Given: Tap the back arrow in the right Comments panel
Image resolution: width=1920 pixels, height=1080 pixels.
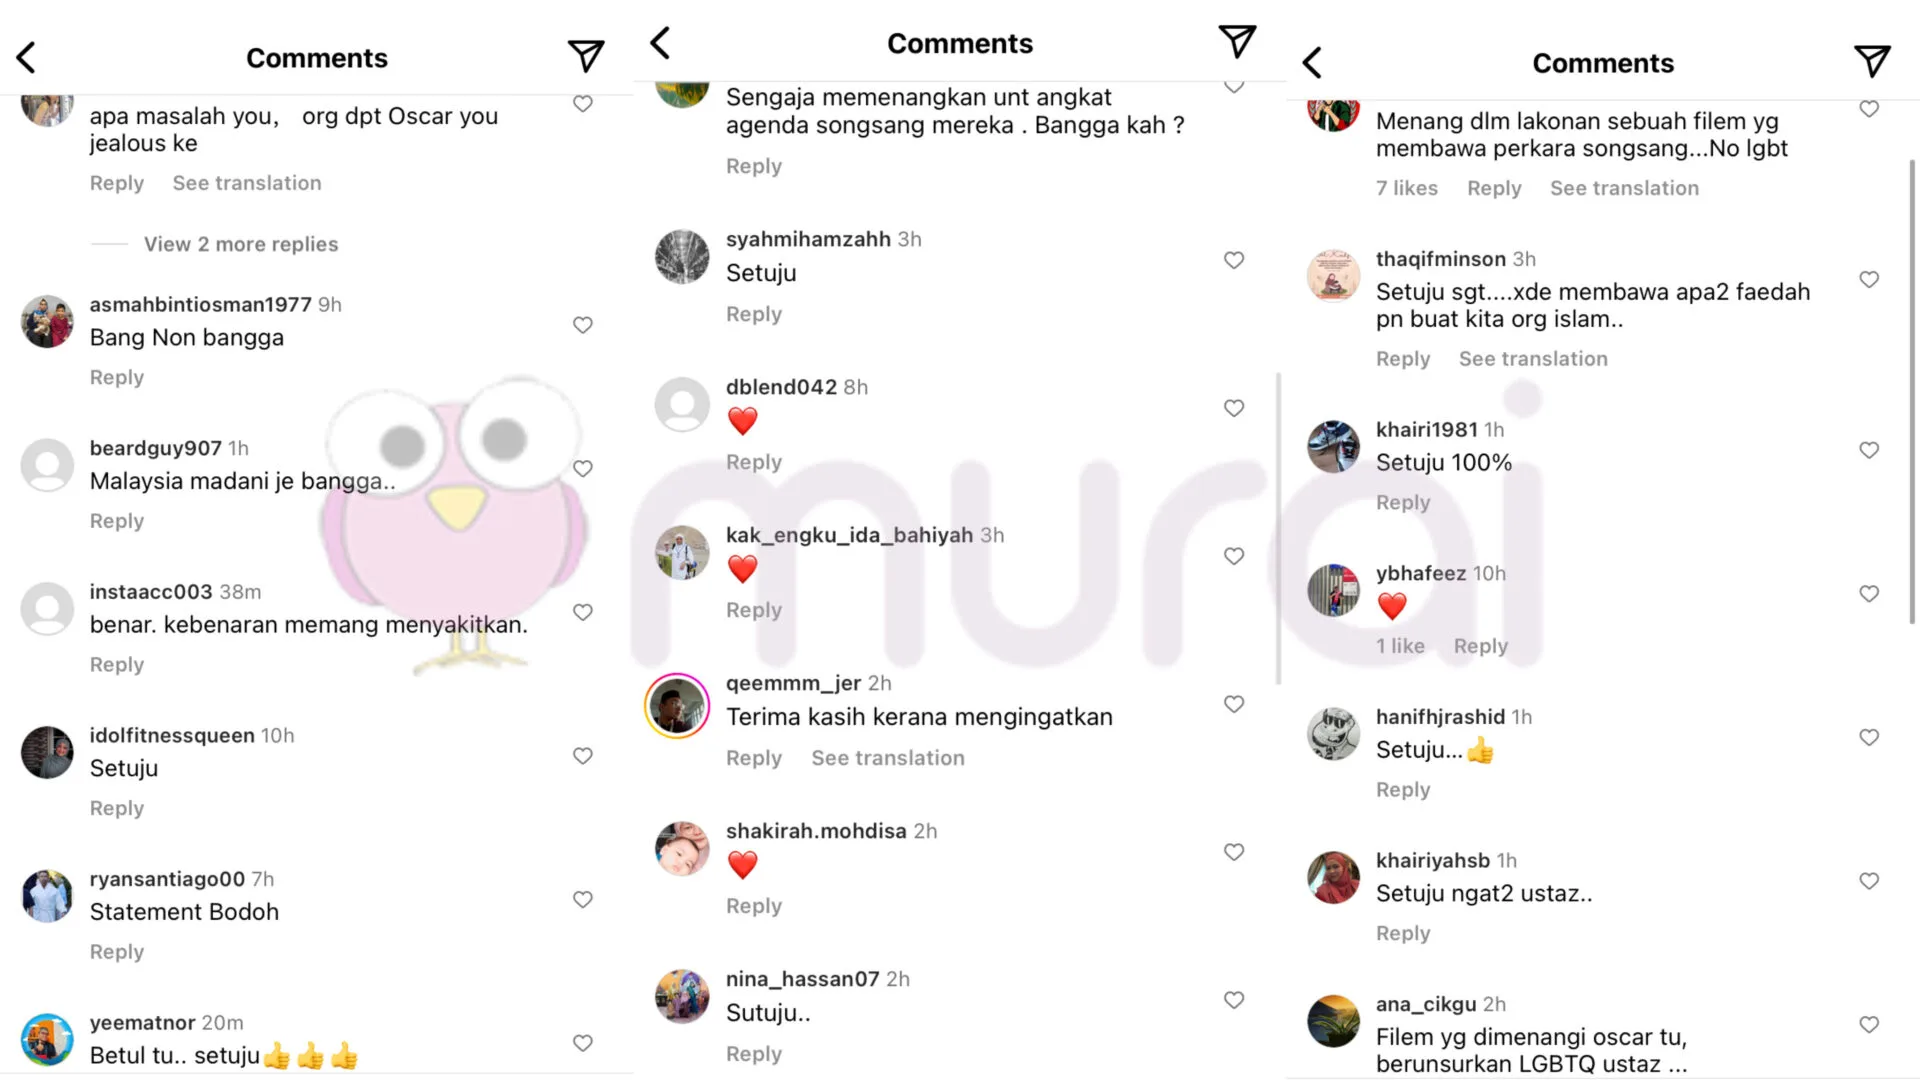Looking at the screenshot, I should (1312, 62).
